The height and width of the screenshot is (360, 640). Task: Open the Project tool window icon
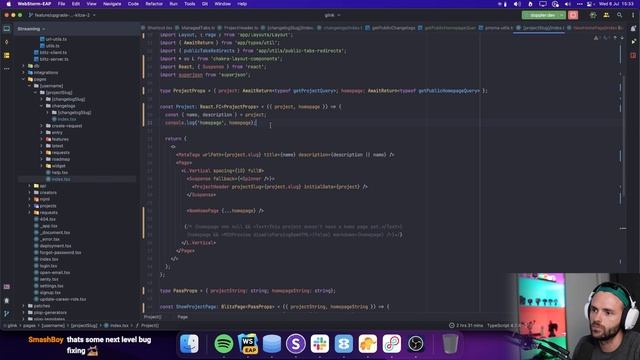[7, 29]
